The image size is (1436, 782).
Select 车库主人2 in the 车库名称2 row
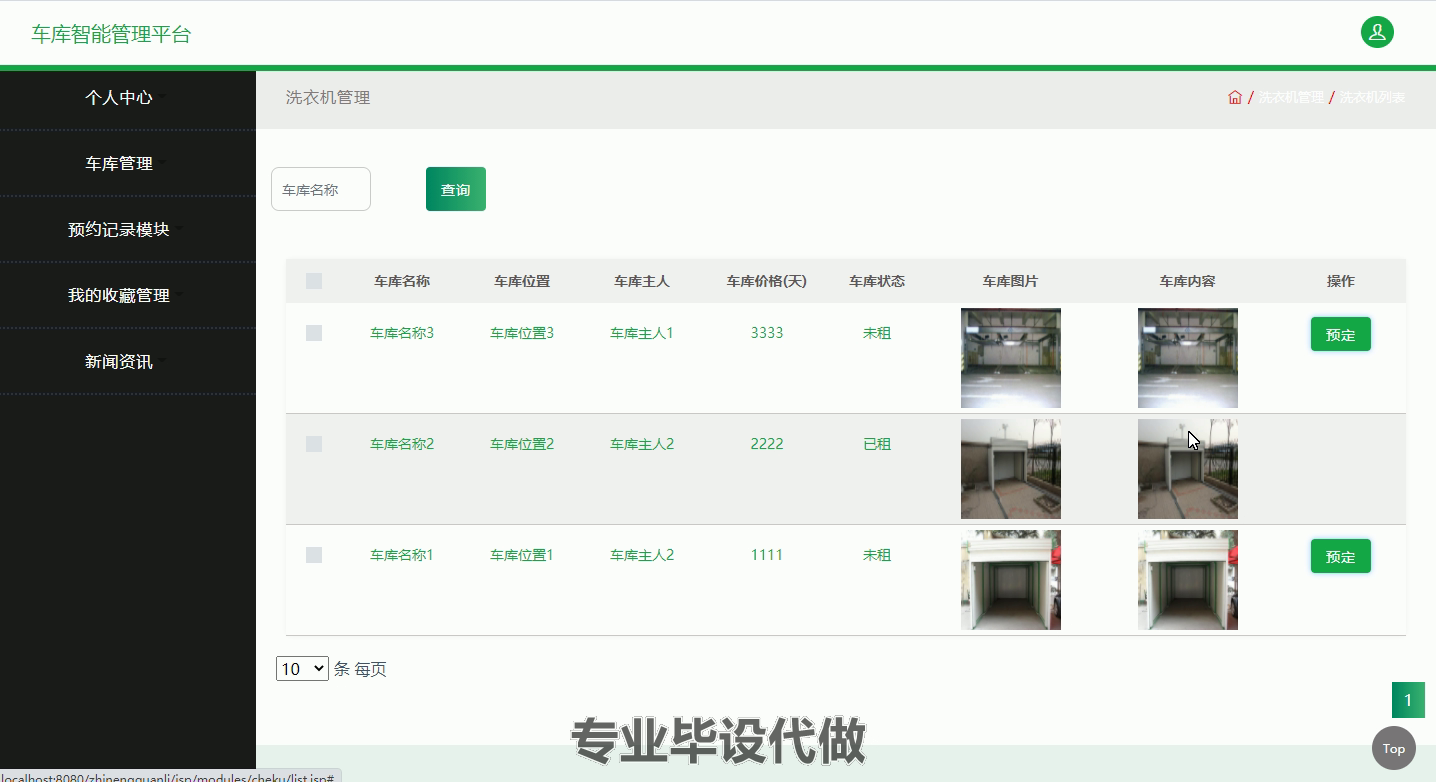[642, 444]
